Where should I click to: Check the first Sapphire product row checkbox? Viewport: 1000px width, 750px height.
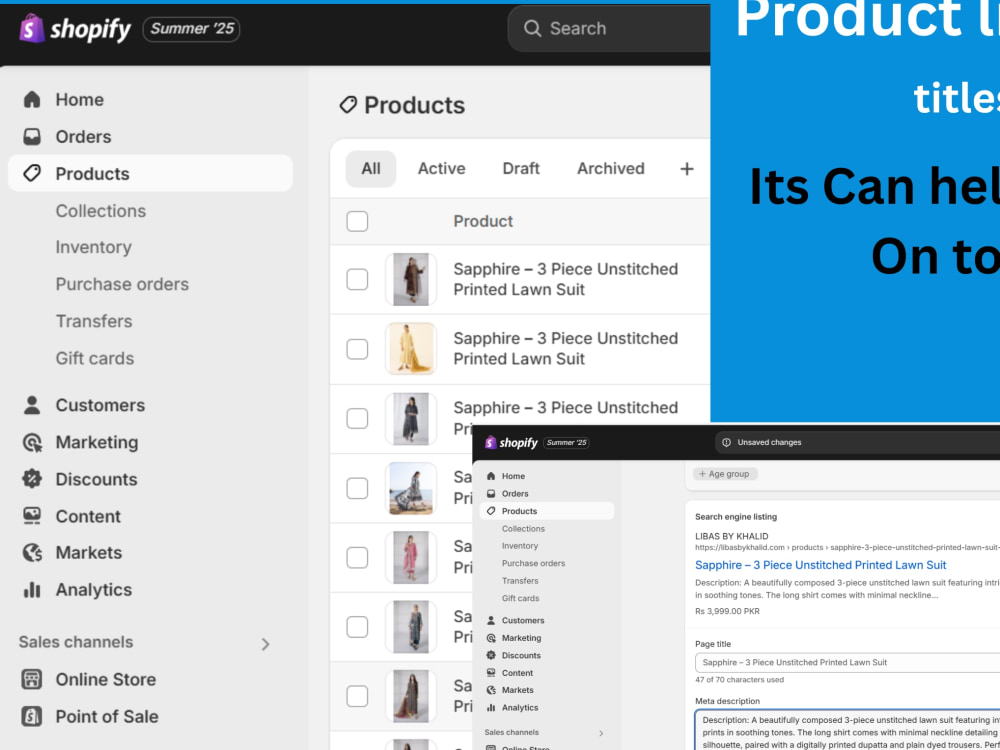coord(357,279)
